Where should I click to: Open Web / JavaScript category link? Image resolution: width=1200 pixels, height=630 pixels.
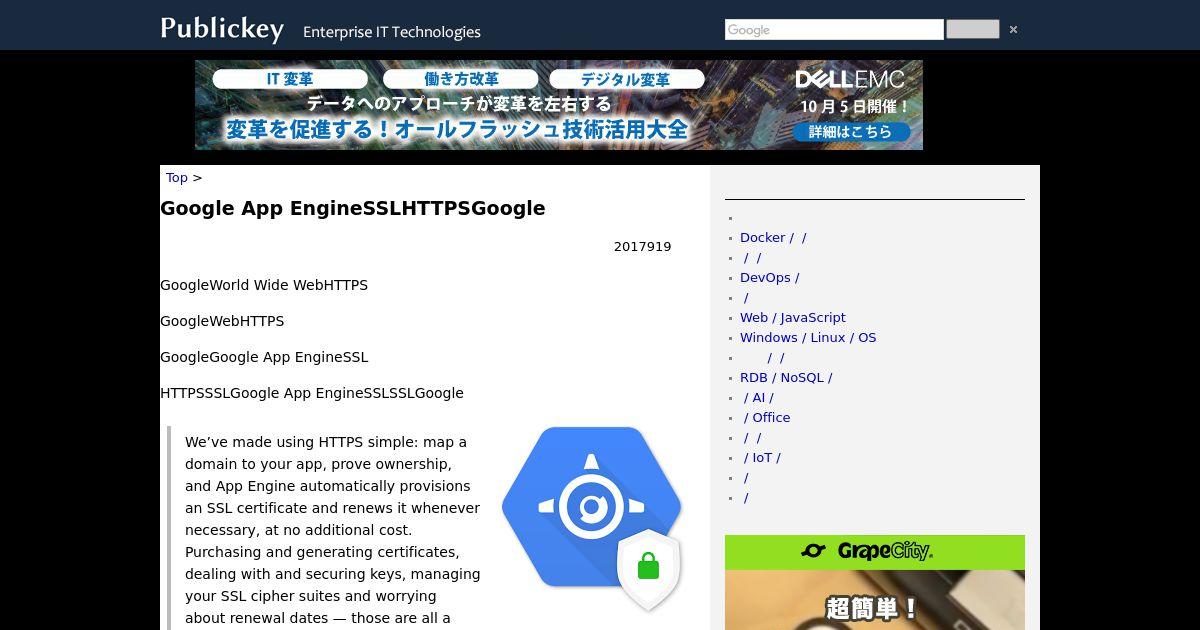click(793, 317)
